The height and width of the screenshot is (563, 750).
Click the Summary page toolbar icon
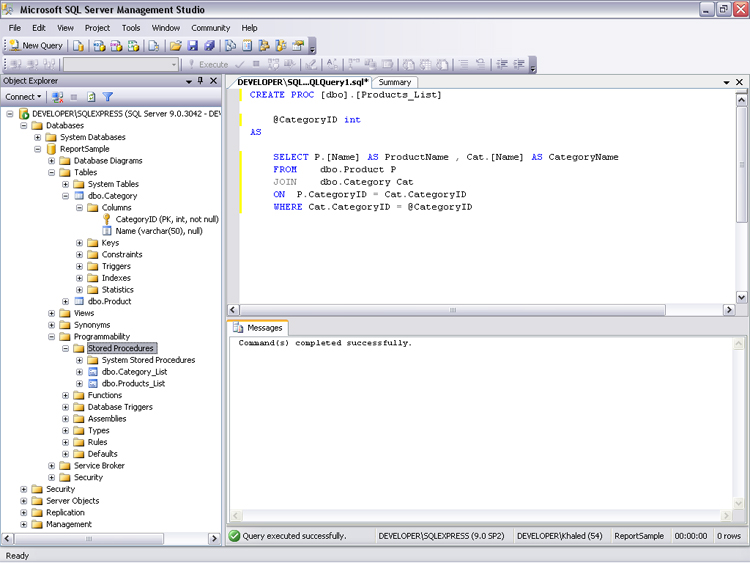247,45
